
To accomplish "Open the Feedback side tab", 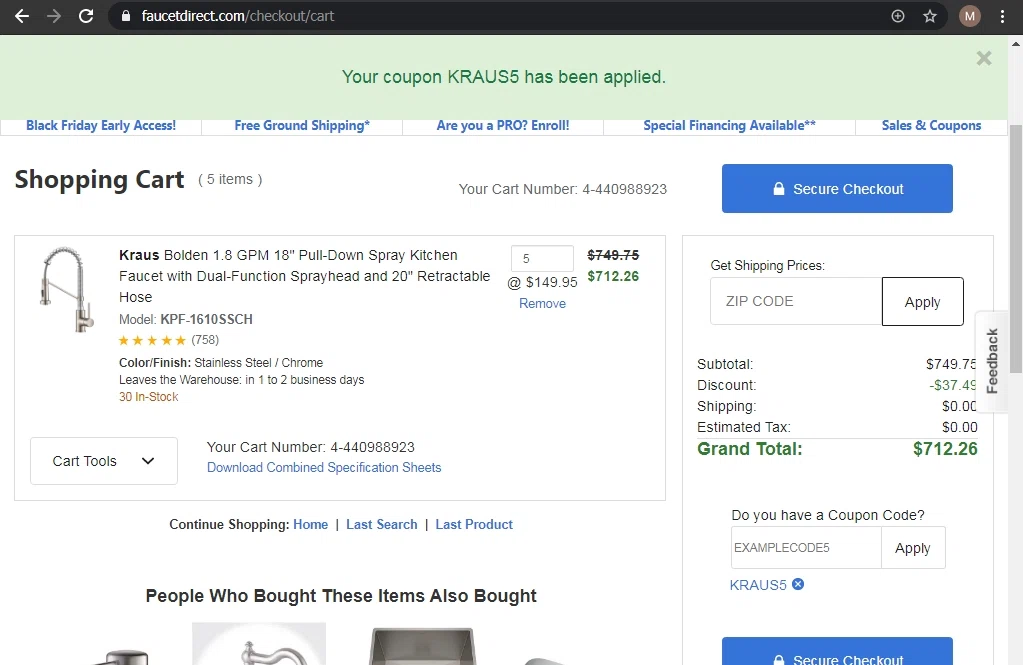I will pos(992,362).
